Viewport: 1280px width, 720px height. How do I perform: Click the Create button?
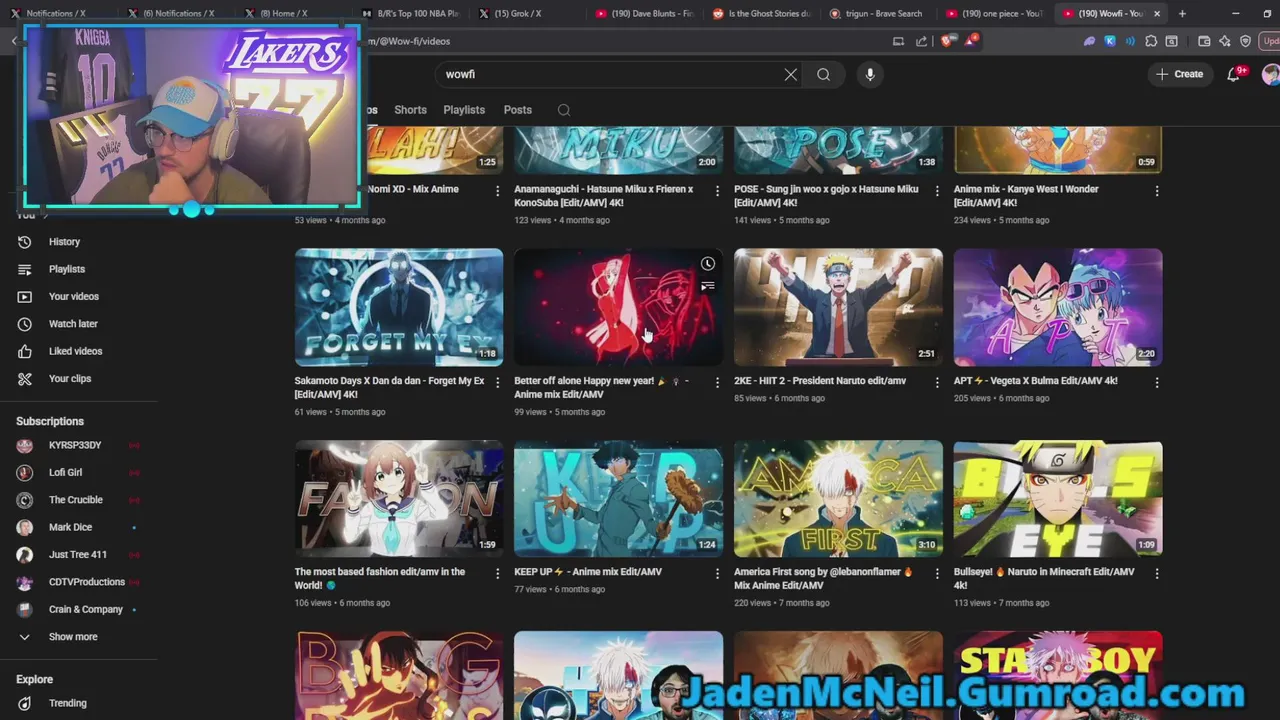(x=1180, y=74)
